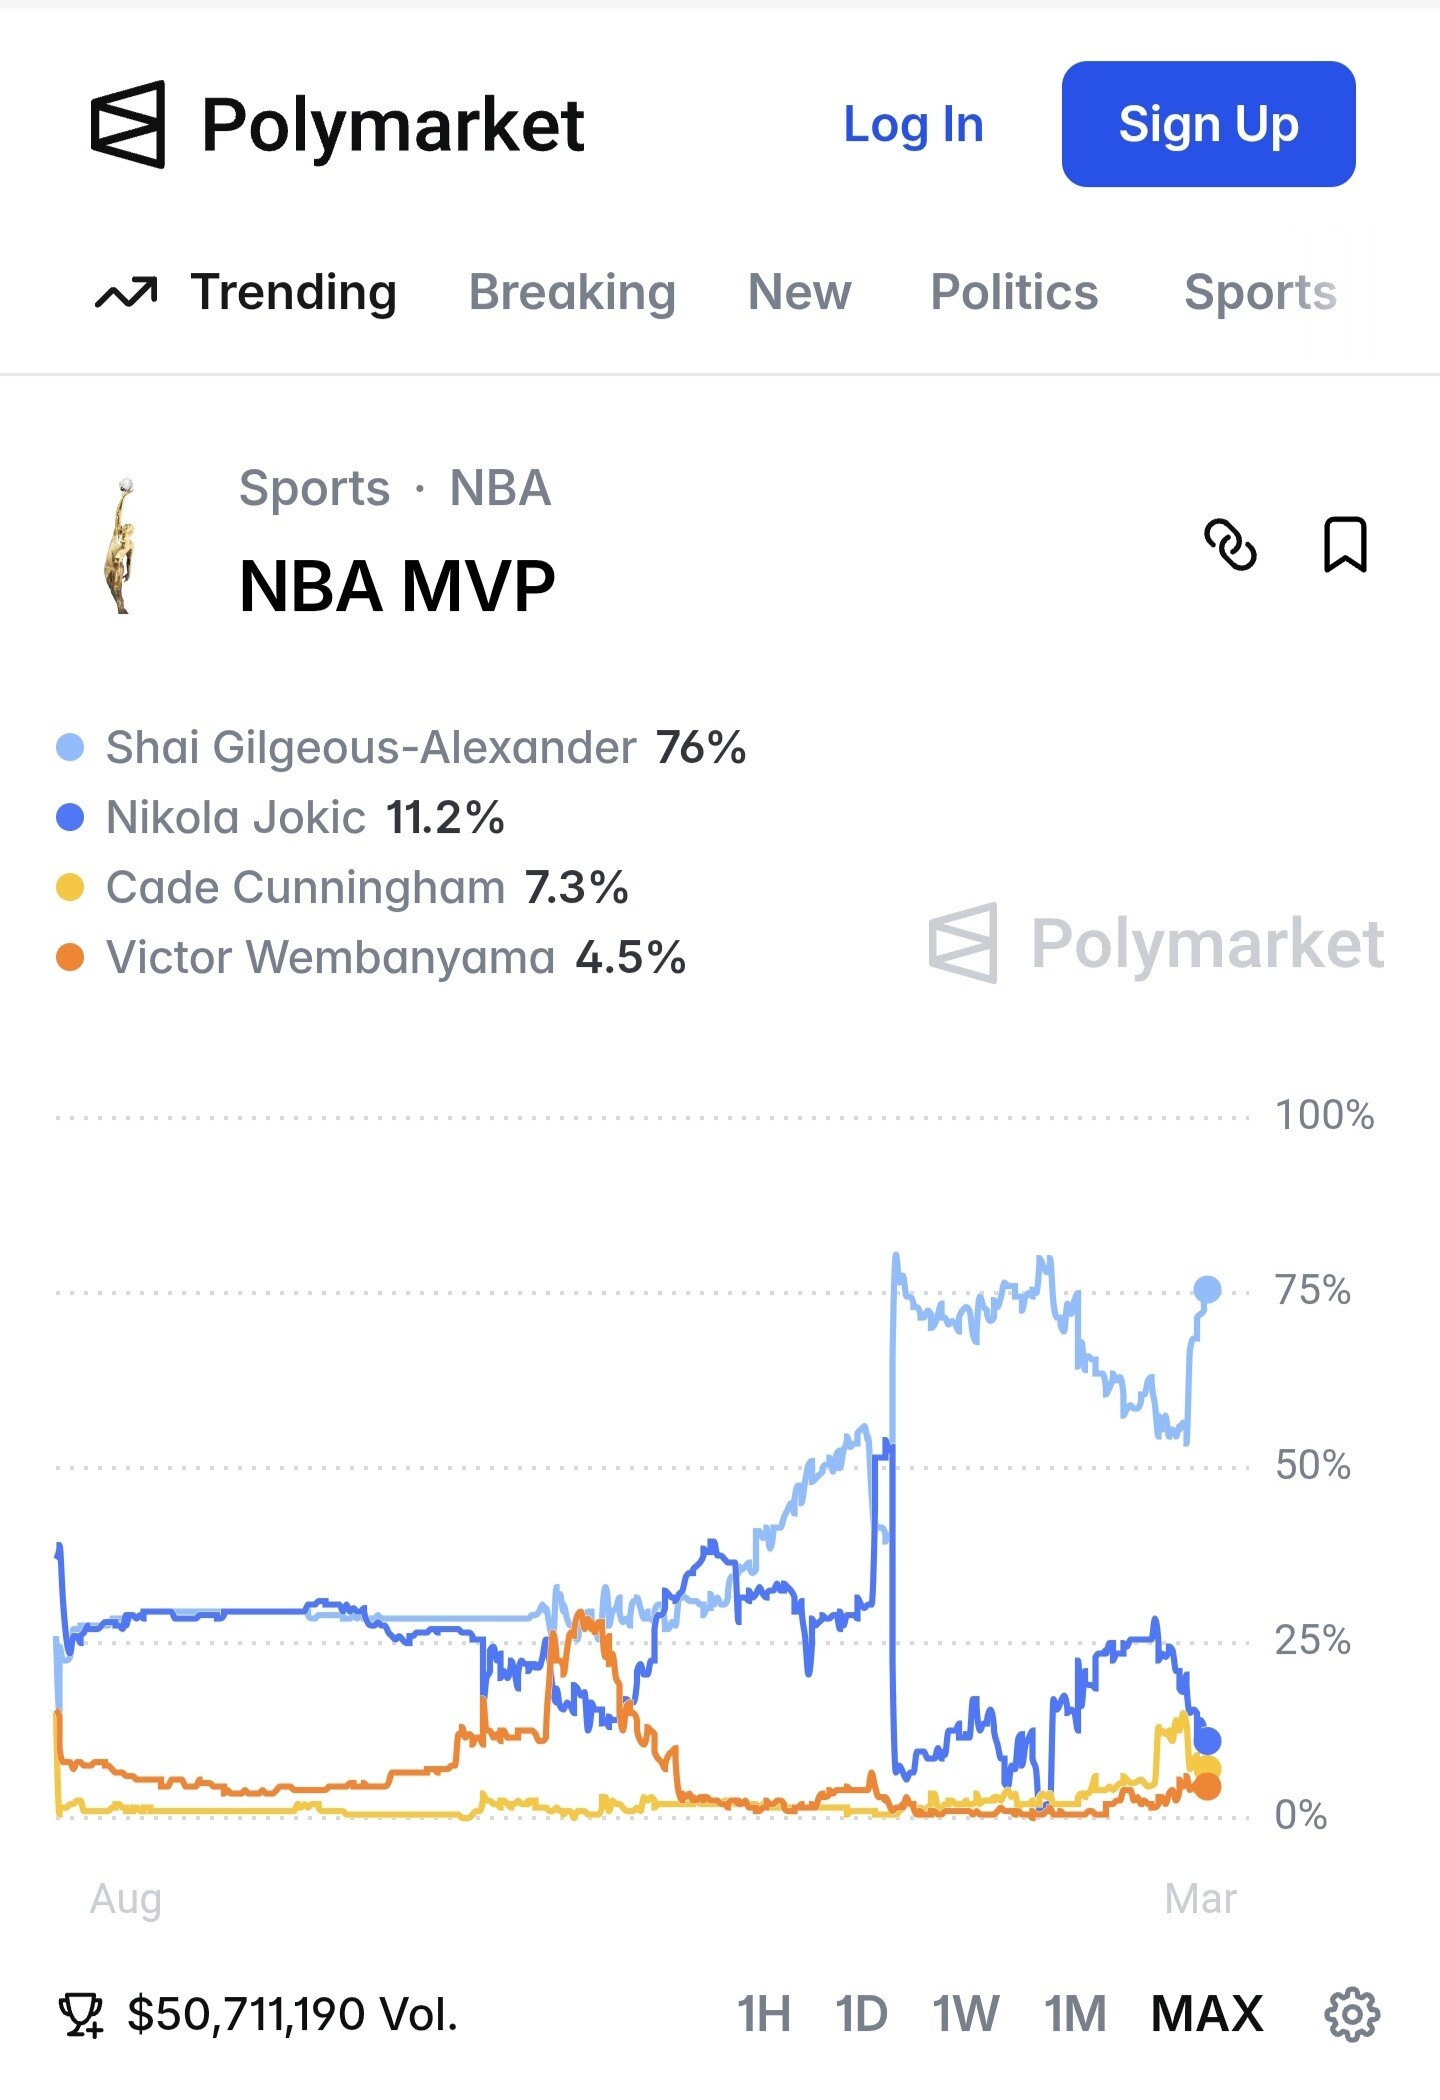Select the 1H chart timeframe
Screen dimensions: 1440x2100
click(764, 2014)
